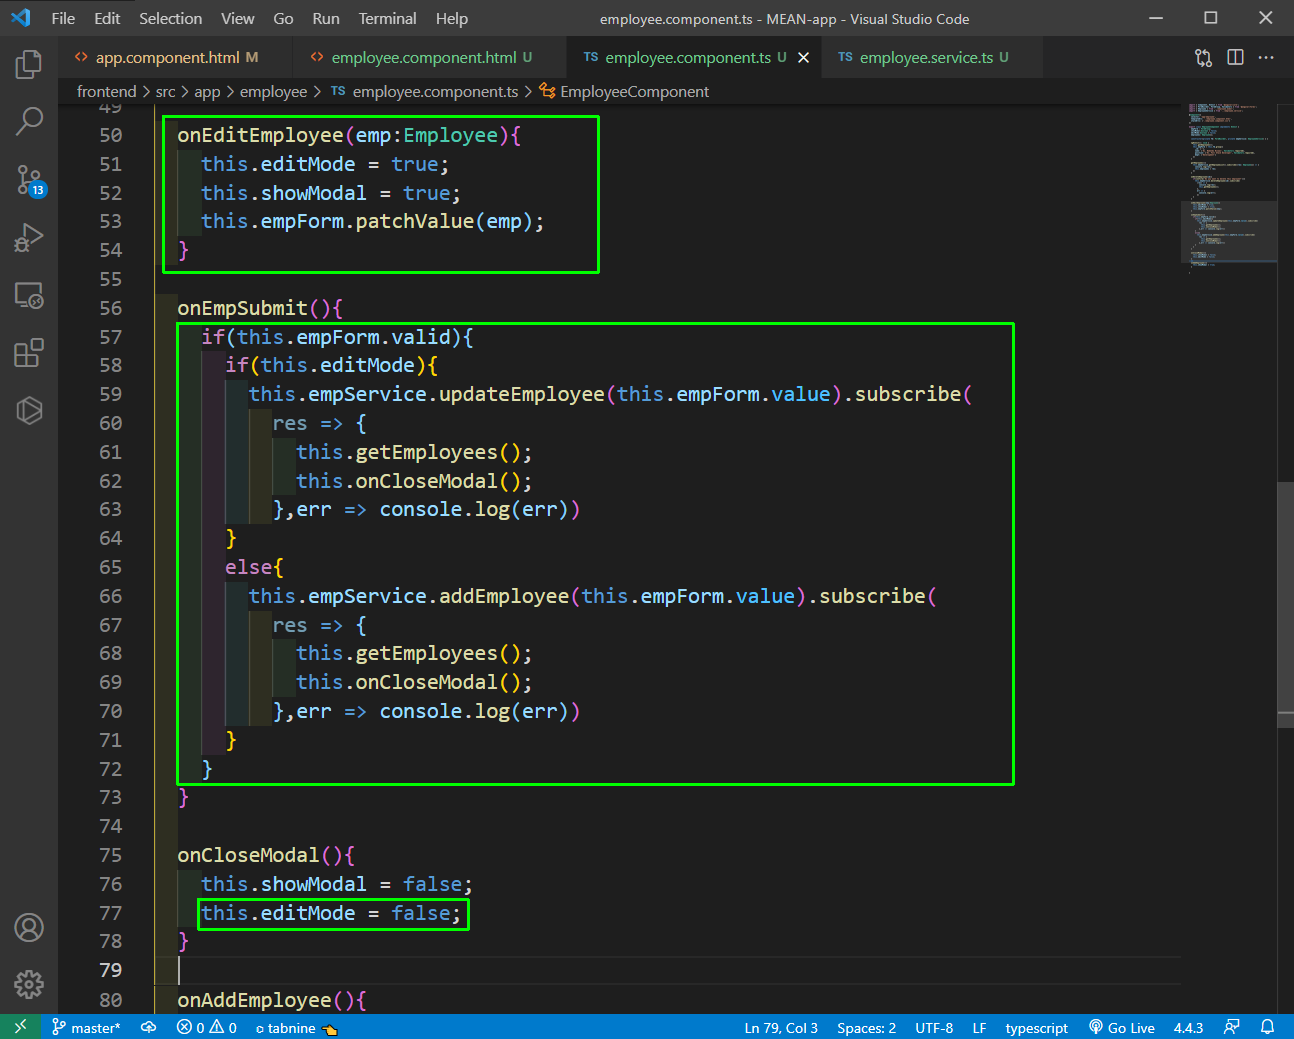Screen dimensions: 1294x1039
Task: Open notifications bell in status bar
Action: tap(1267, 1027)
